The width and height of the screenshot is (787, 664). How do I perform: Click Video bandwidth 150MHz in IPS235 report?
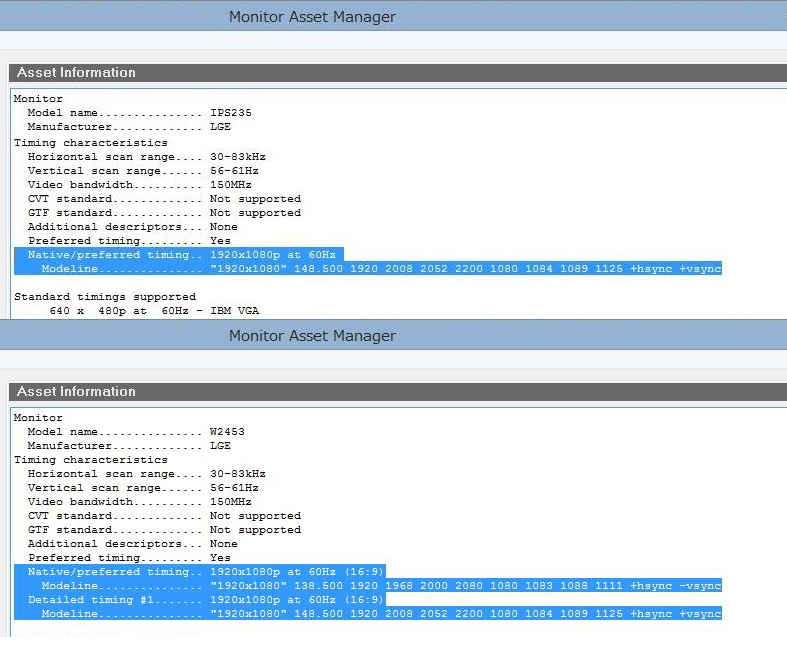139,185
